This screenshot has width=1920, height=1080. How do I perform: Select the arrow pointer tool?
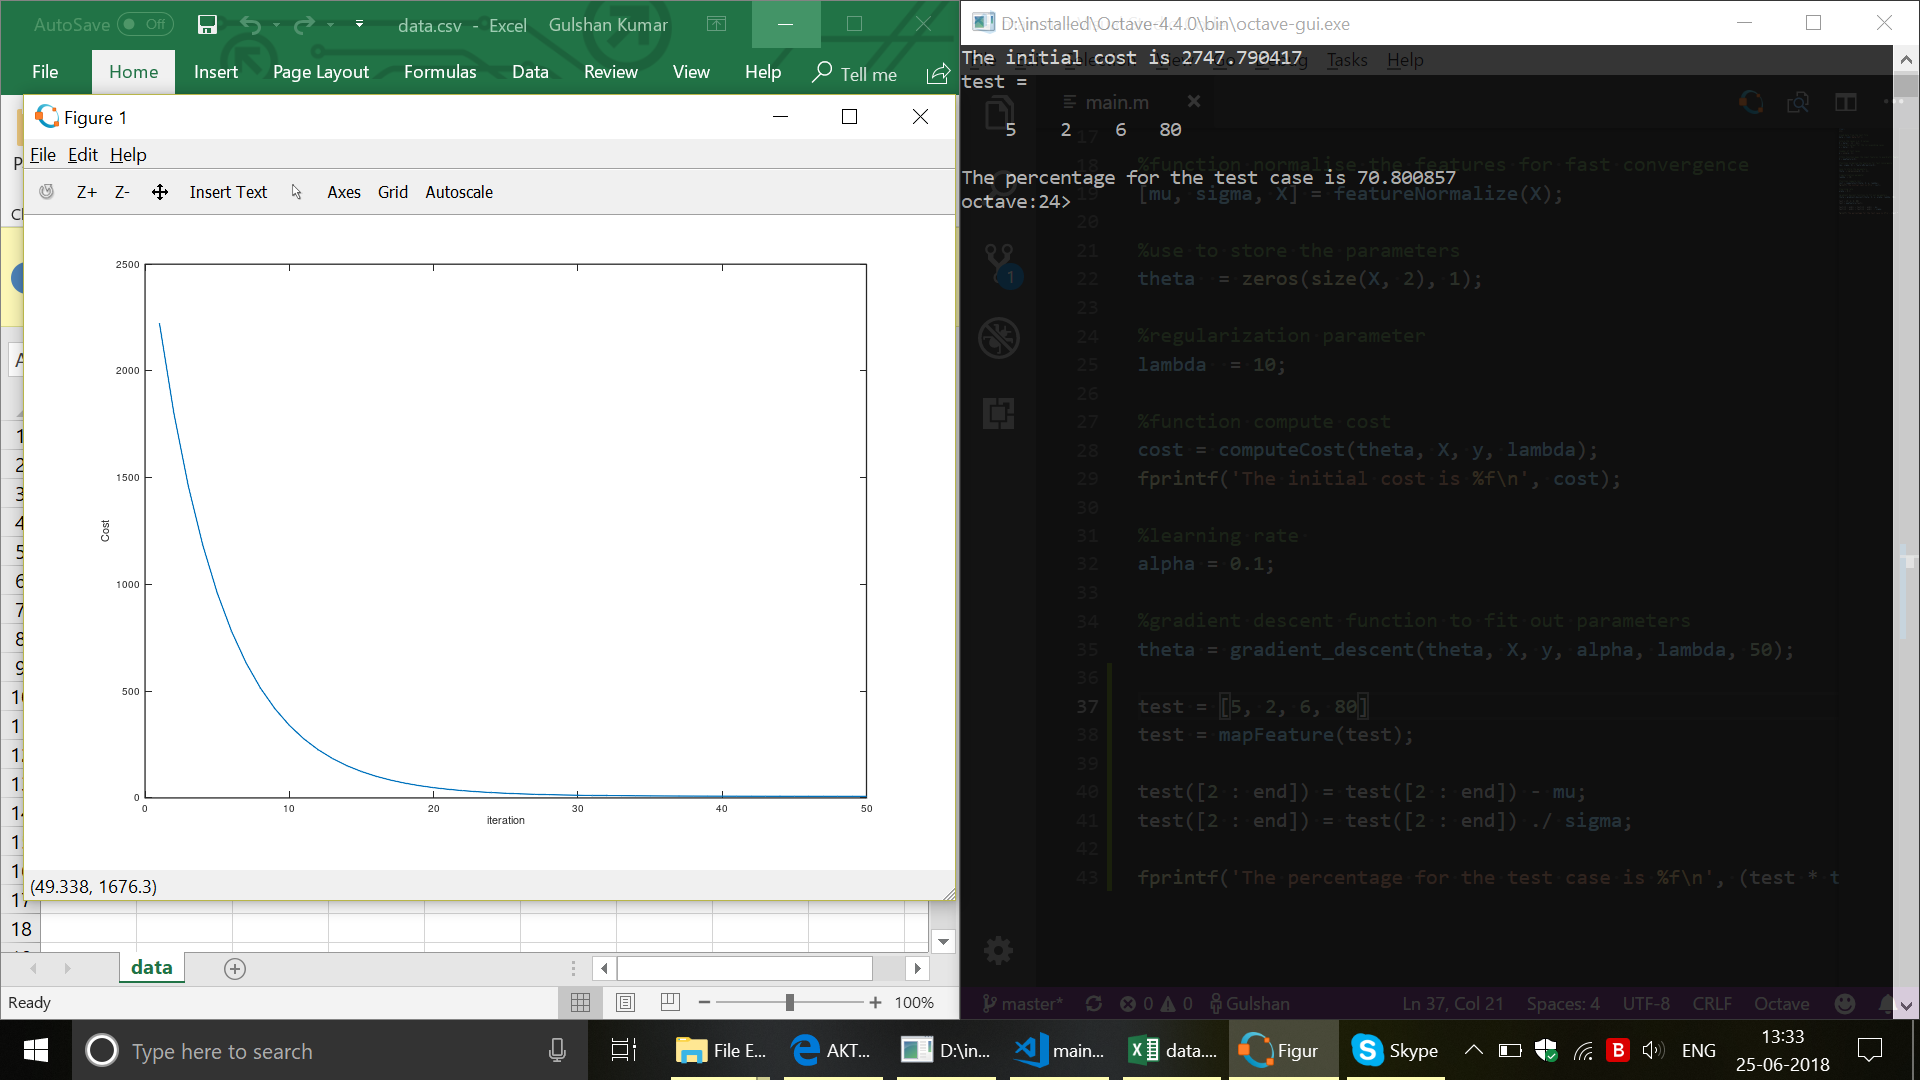coord(297,192)
